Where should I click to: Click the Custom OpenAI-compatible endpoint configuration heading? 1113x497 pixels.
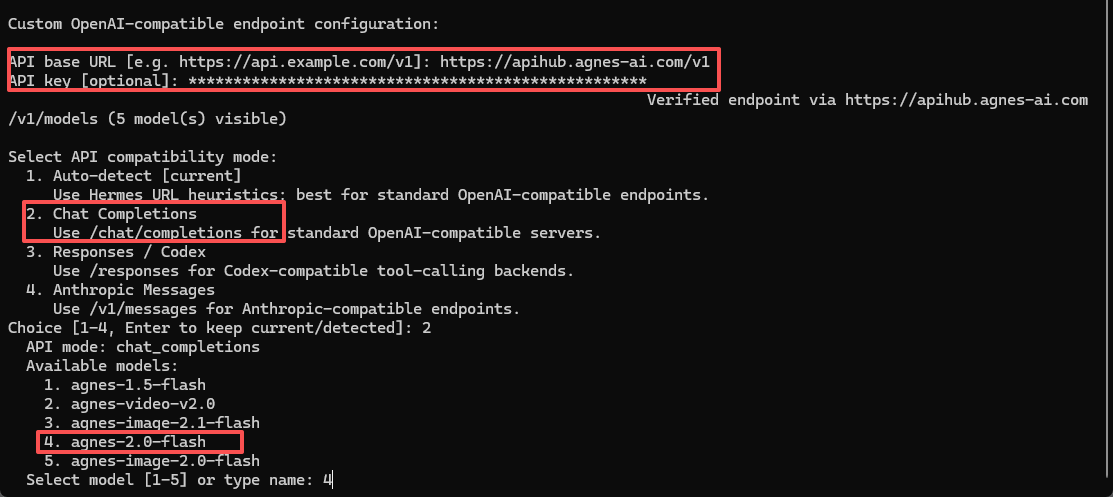224,23
